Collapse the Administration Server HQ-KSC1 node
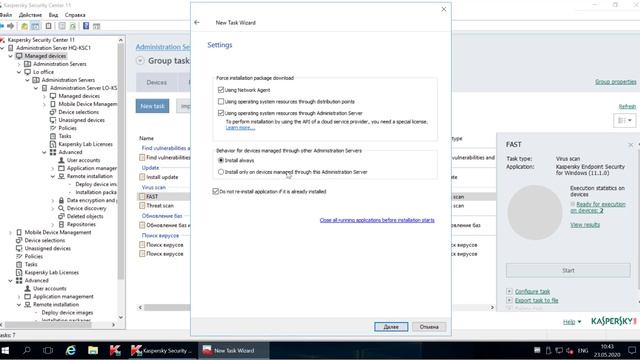Screen dimensions: 640x360 pos(3,48)
